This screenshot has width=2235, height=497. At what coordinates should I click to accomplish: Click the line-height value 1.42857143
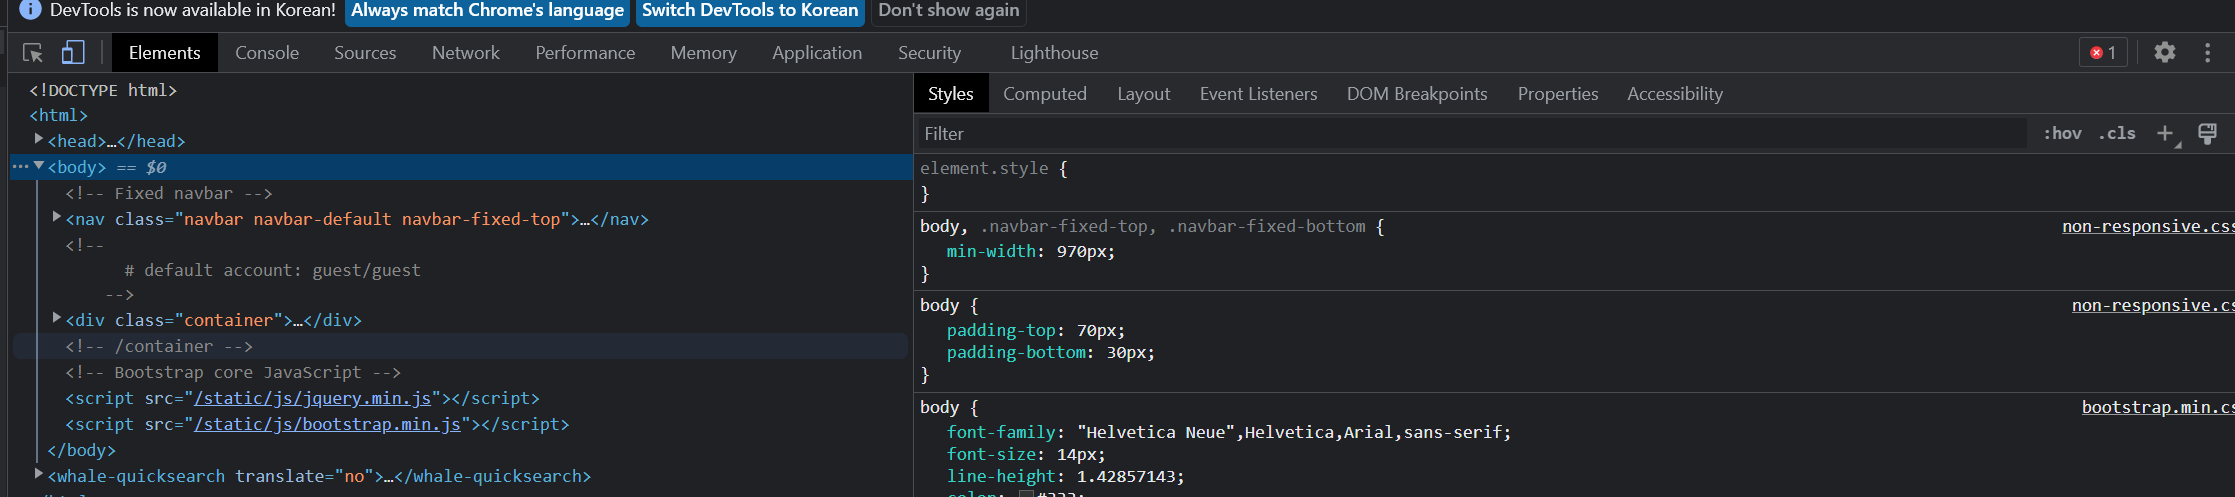[1130, 476]
